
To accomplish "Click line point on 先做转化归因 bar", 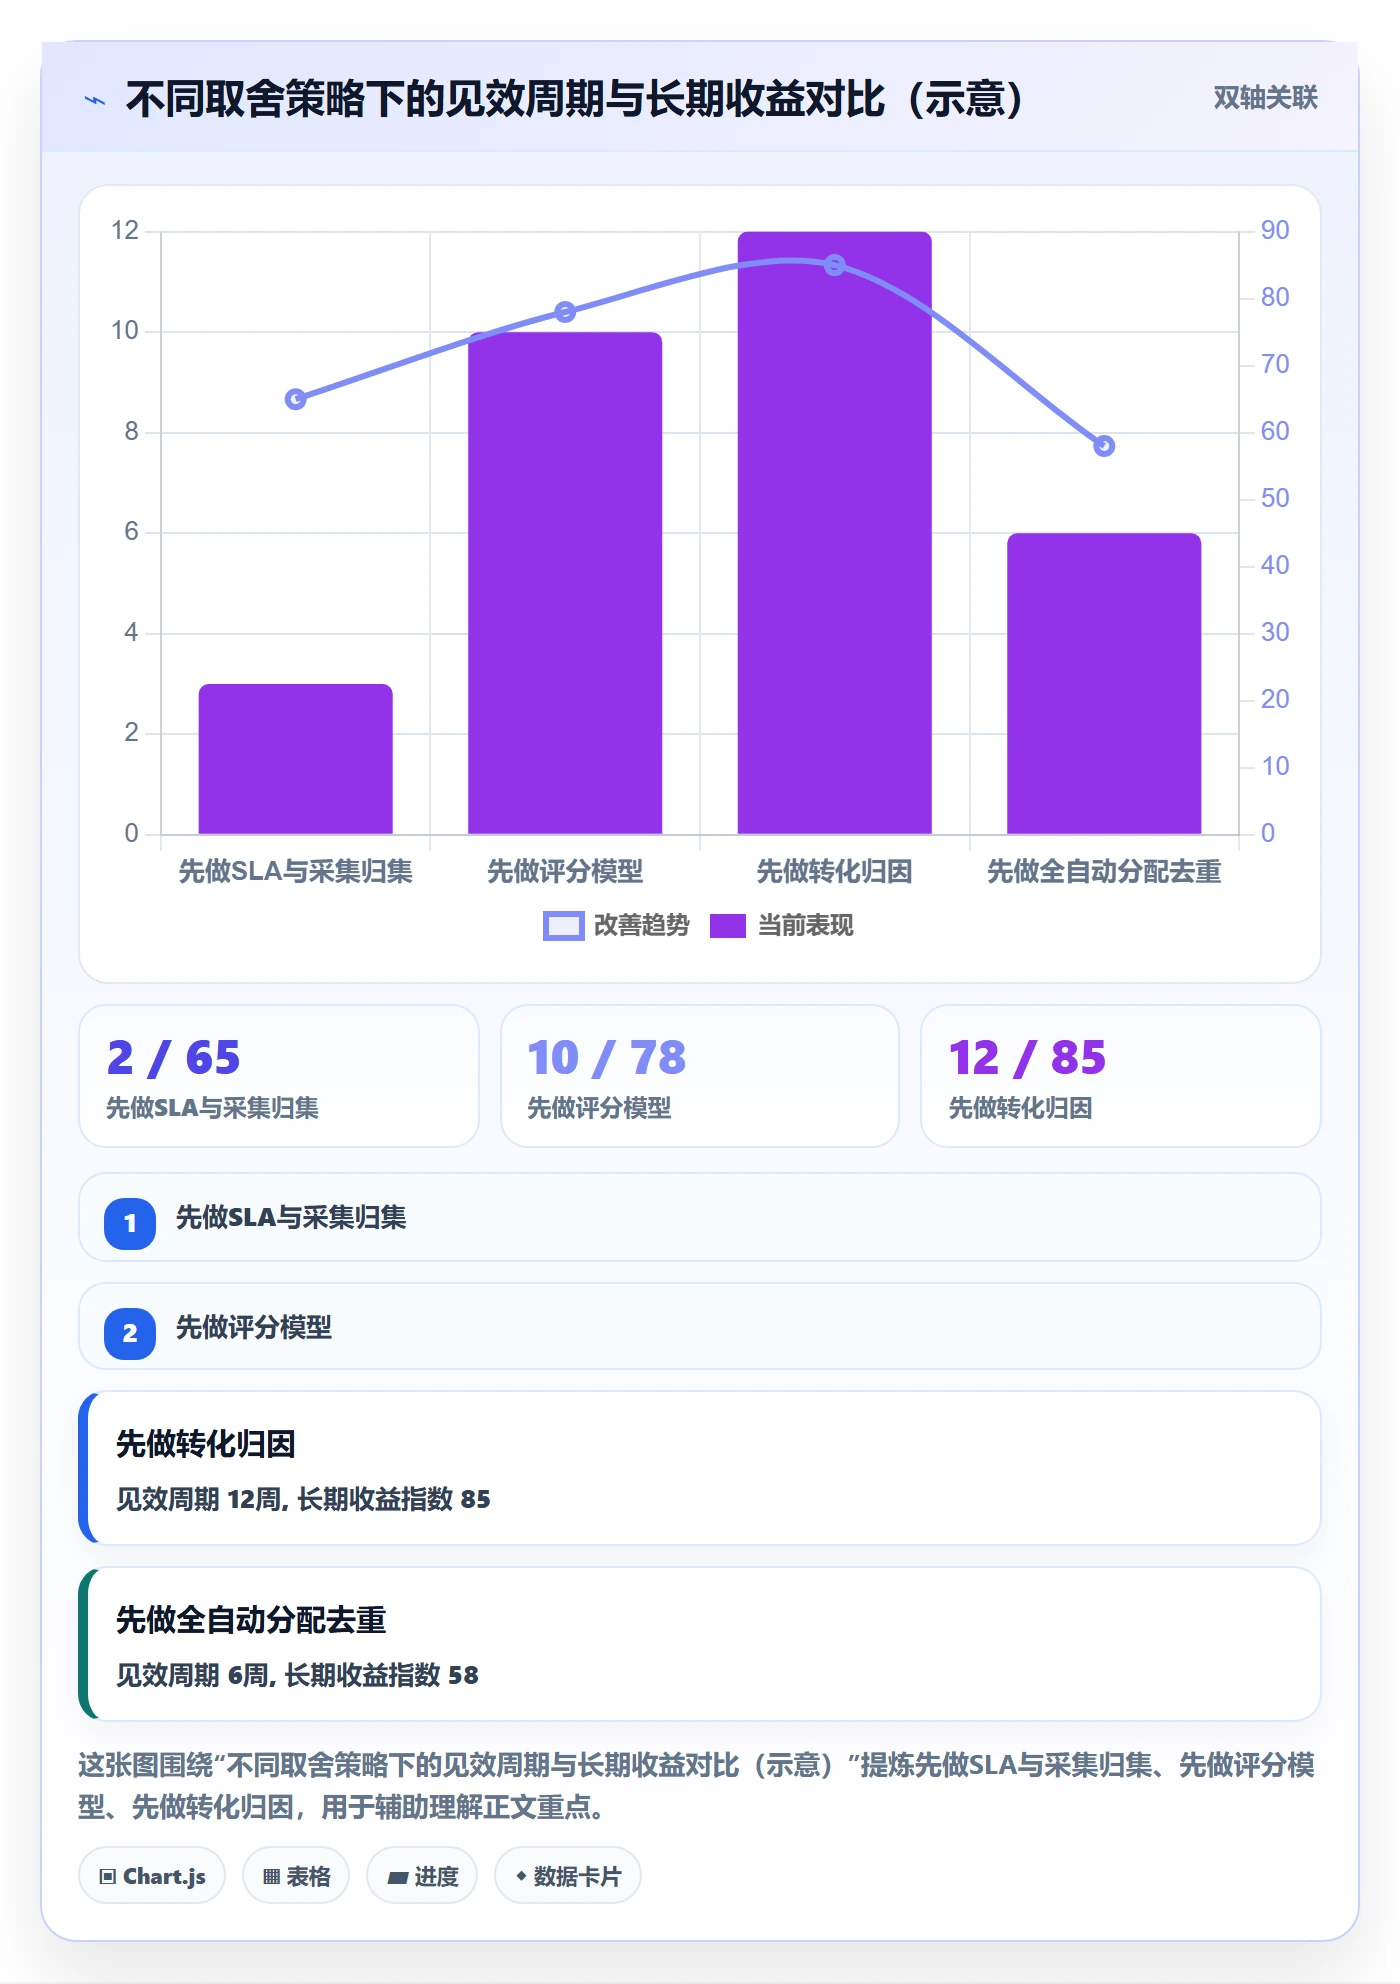I will click(835, 265).
